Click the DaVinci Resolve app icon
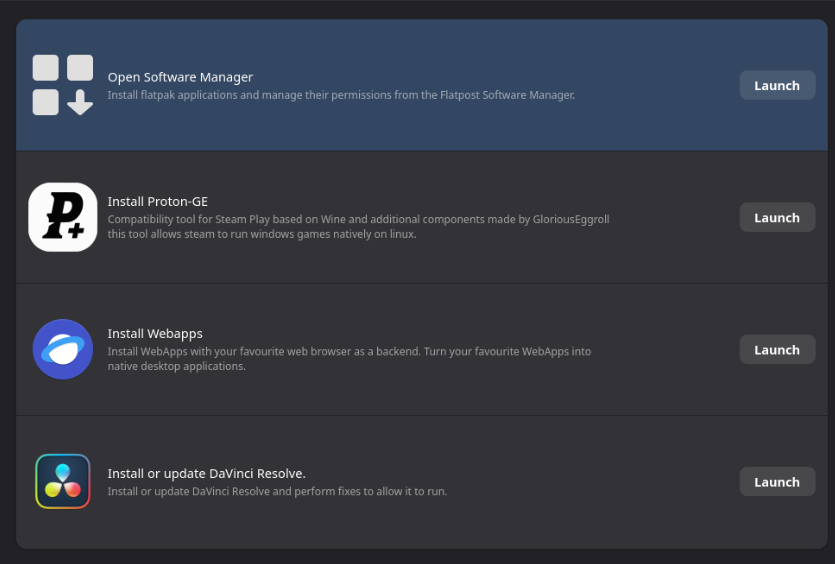This screenshot has height=564, width=835. 62,481
